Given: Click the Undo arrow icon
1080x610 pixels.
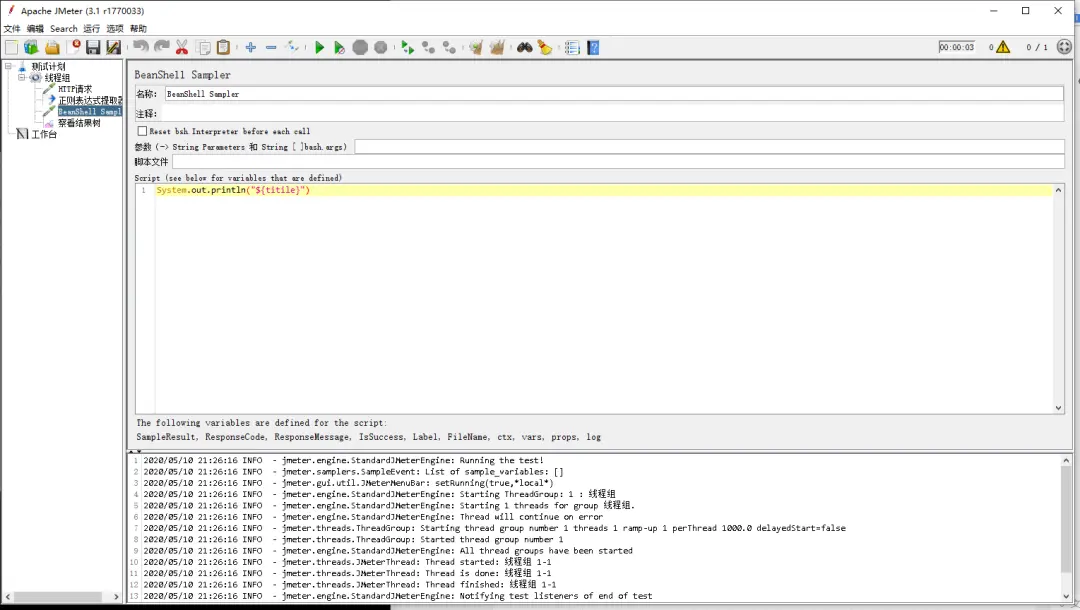Looking at the screenshot, I should 141,47.
